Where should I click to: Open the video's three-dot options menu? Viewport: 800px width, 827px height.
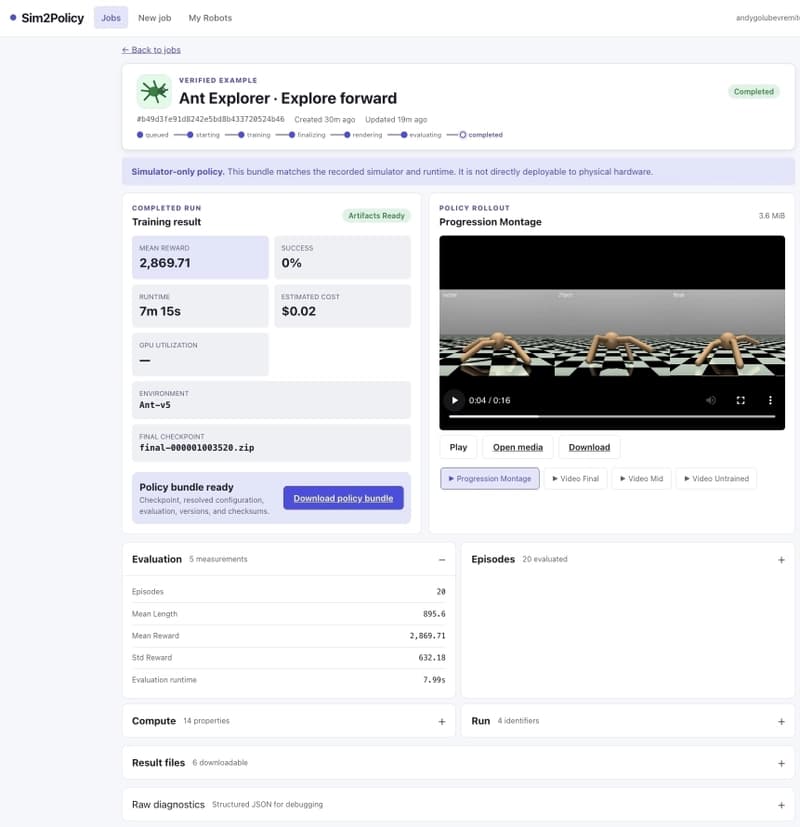770,400
